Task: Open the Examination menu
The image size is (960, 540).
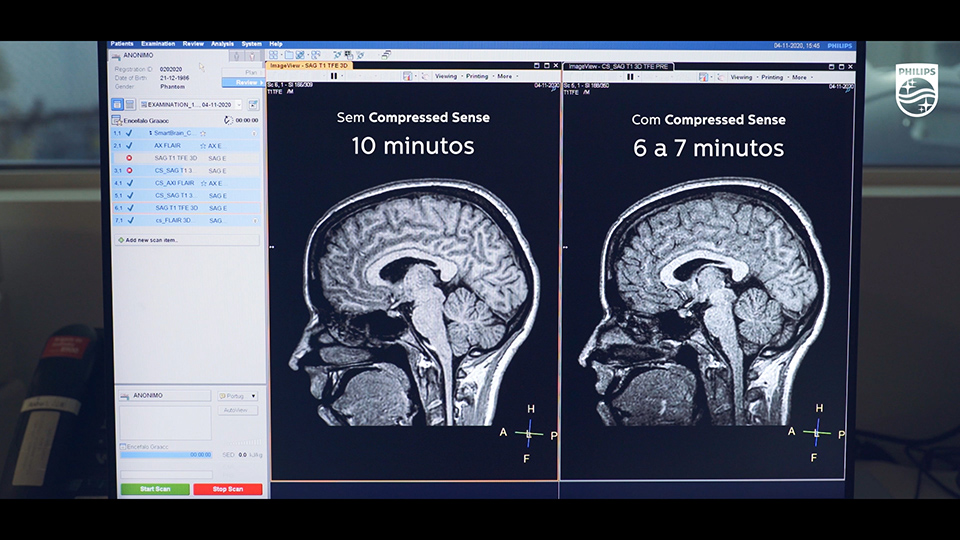Action: point(158,44)
